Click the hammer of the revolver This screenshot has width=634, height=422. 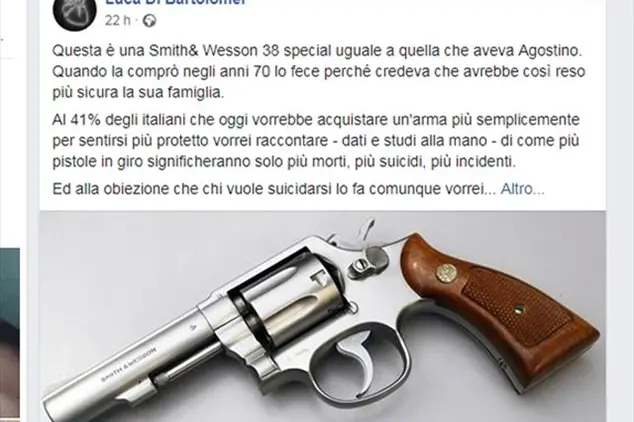(364, 232)
